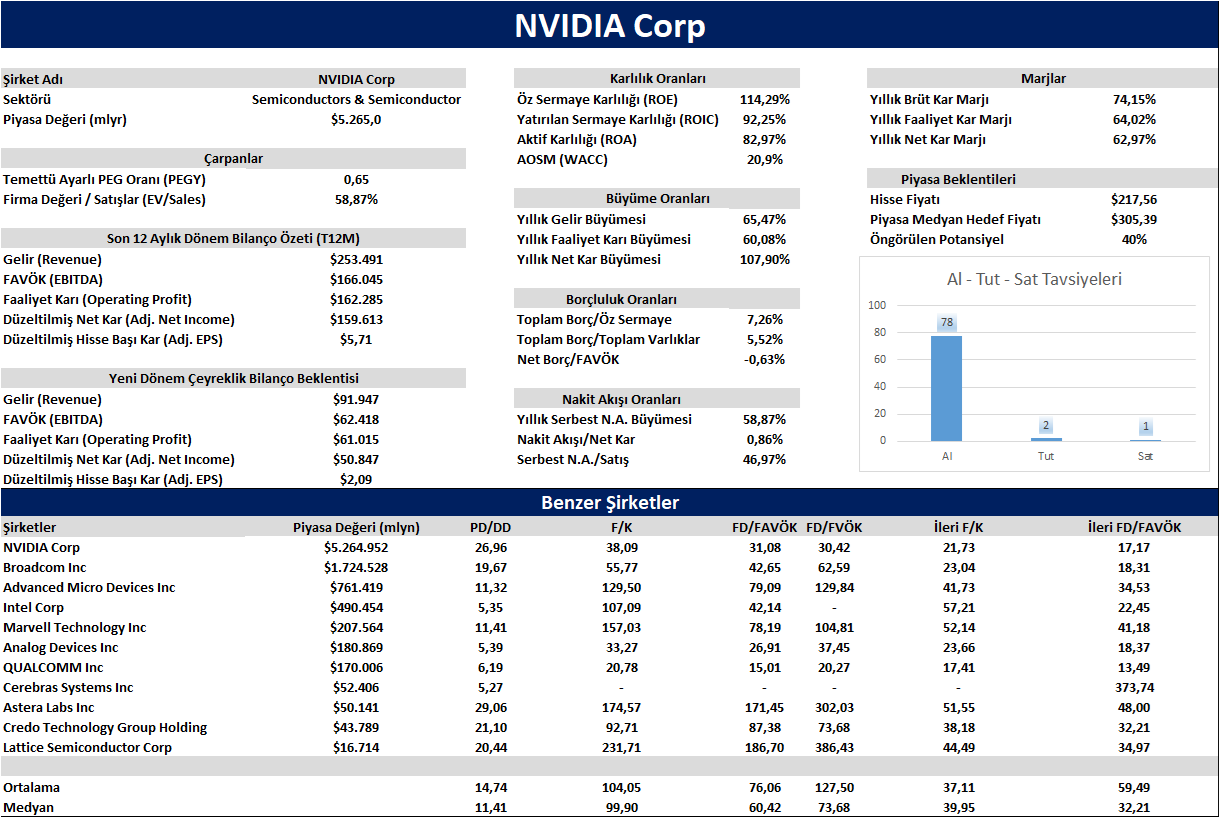Select NVIDIA Corp İleri F/K value 21,73

coord(958,547)
